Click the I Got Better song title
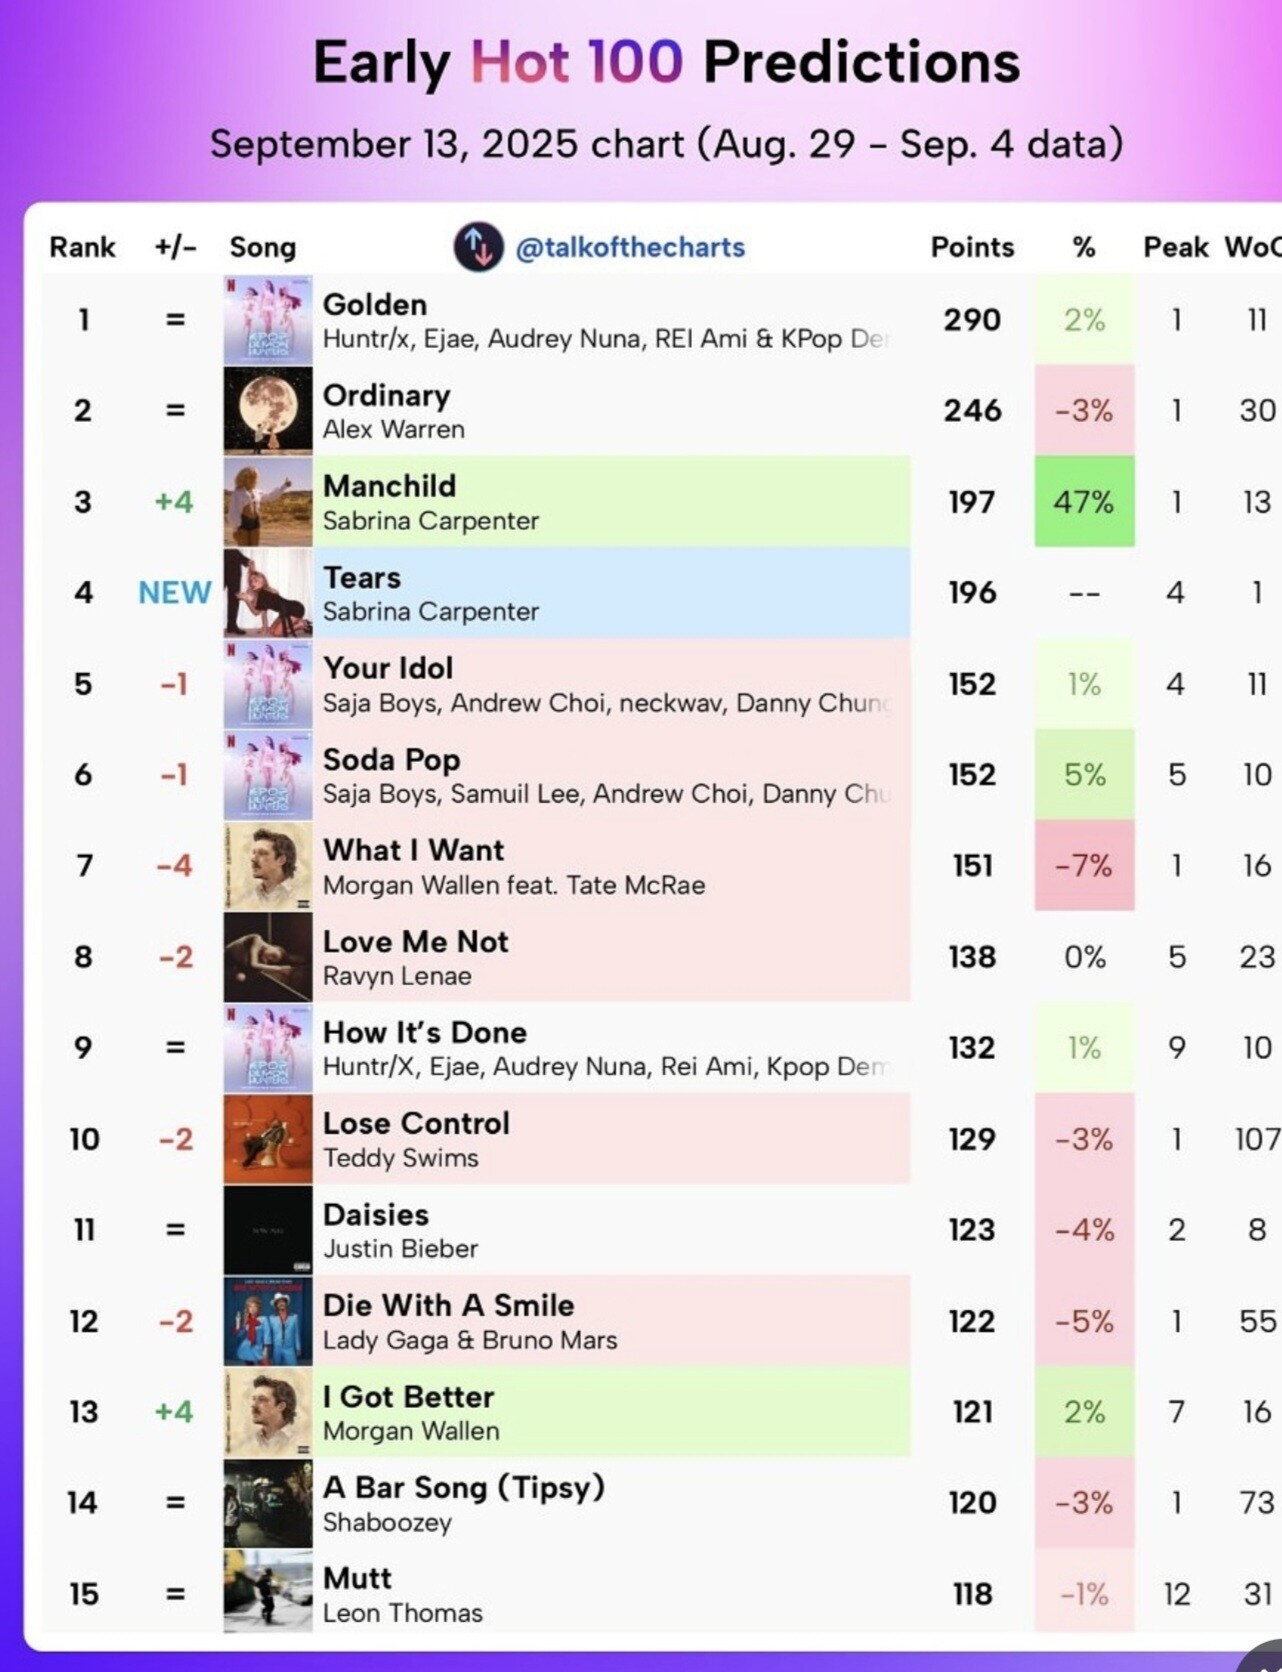This screenshot has height=1672, width=1282. 408,1397
